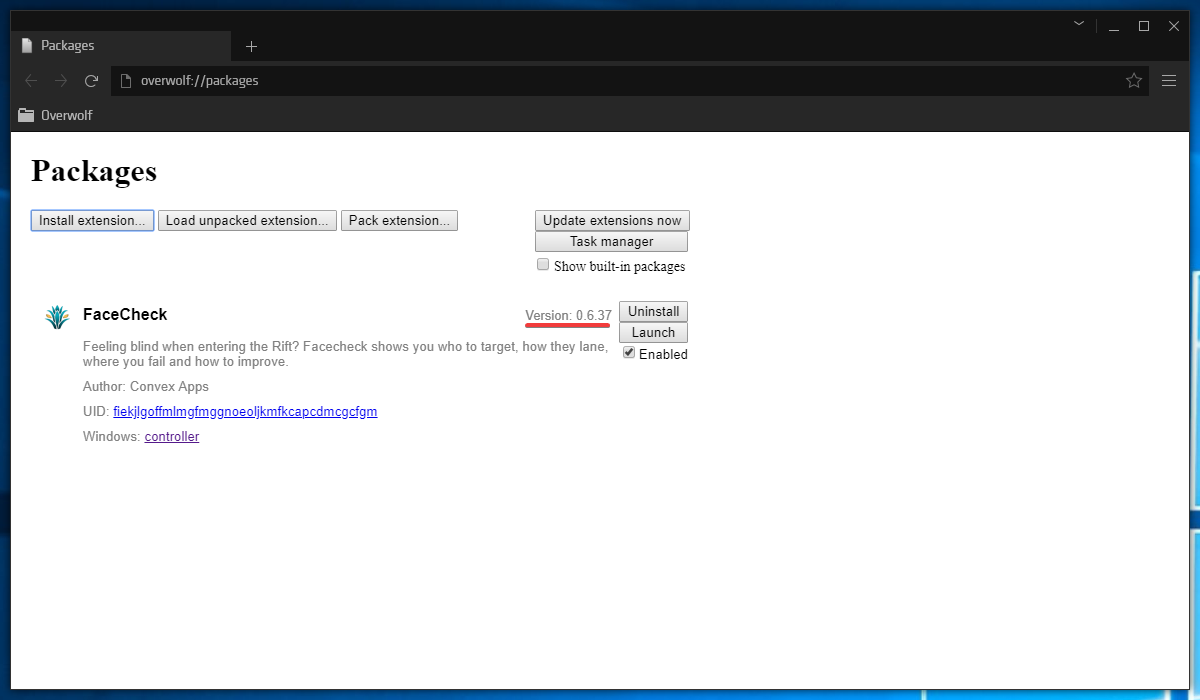Open the controller window link

click(172, 436)
